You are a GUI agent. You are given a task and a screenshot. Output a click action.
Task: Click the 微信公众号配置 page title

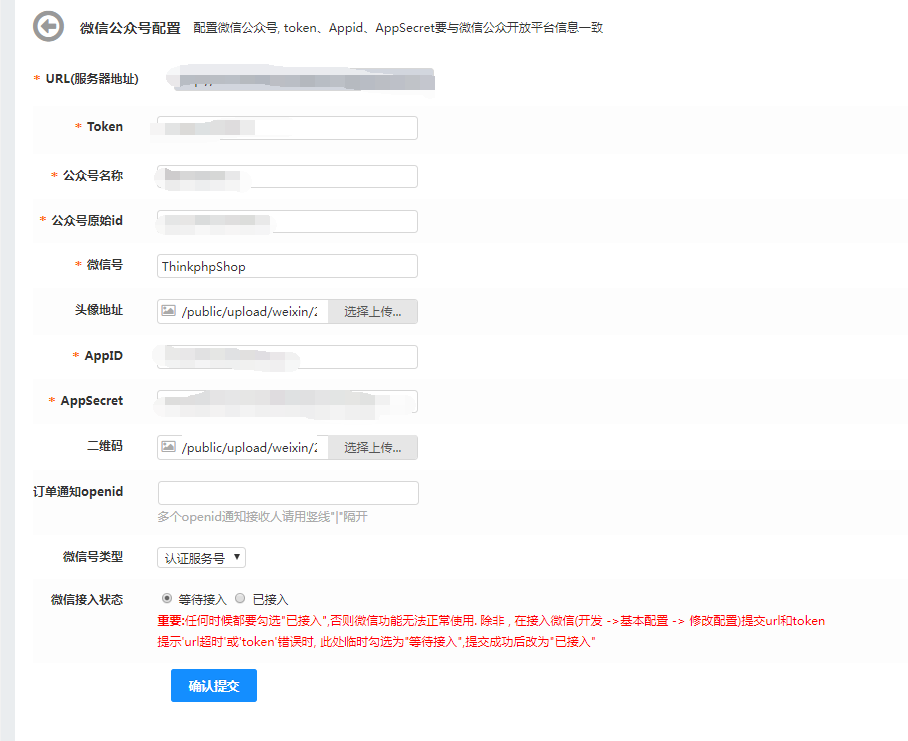(130, 28)
